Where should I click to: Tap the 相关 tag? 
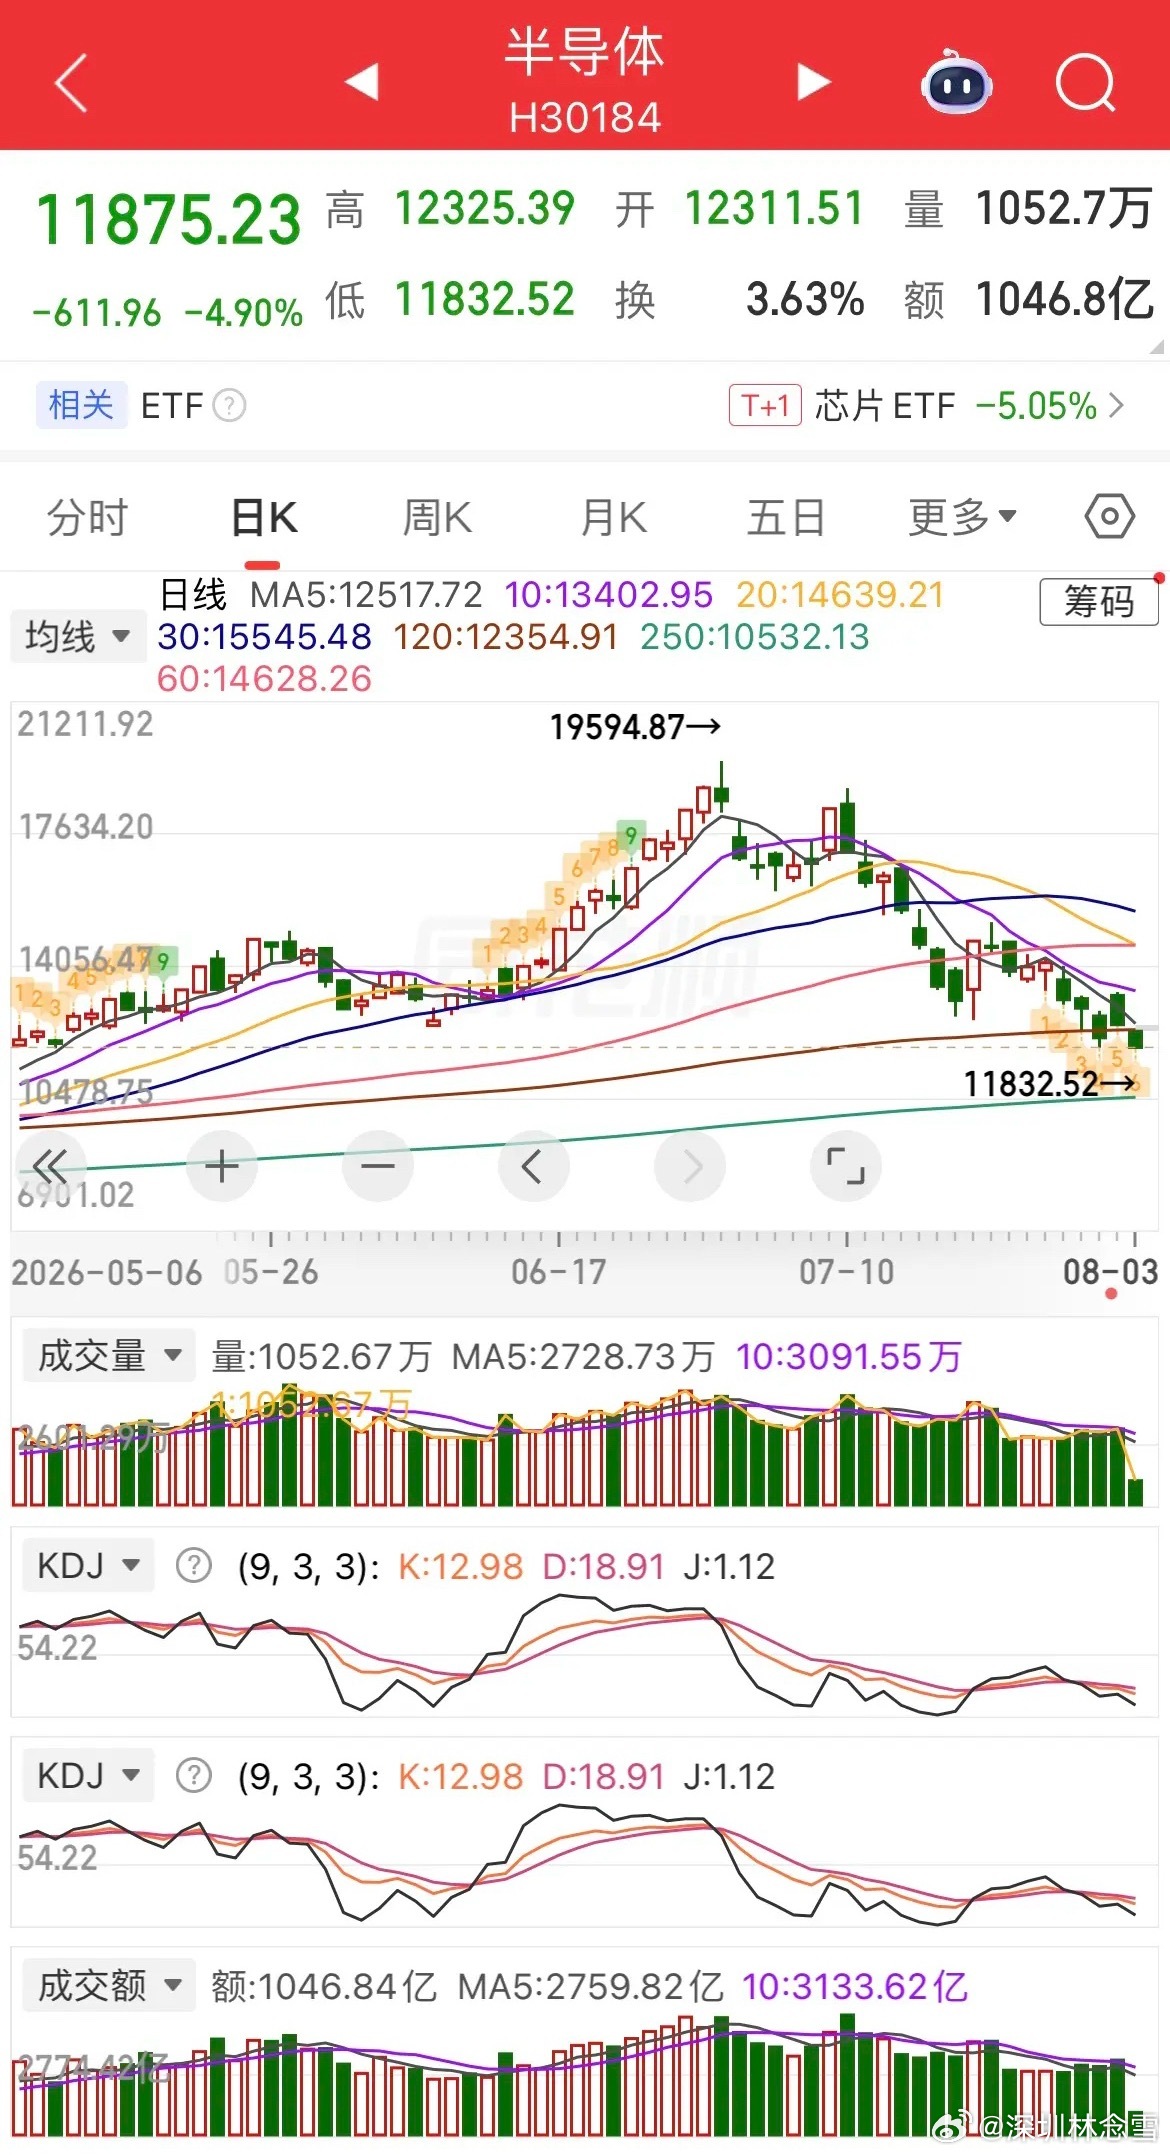coord(81,405)
